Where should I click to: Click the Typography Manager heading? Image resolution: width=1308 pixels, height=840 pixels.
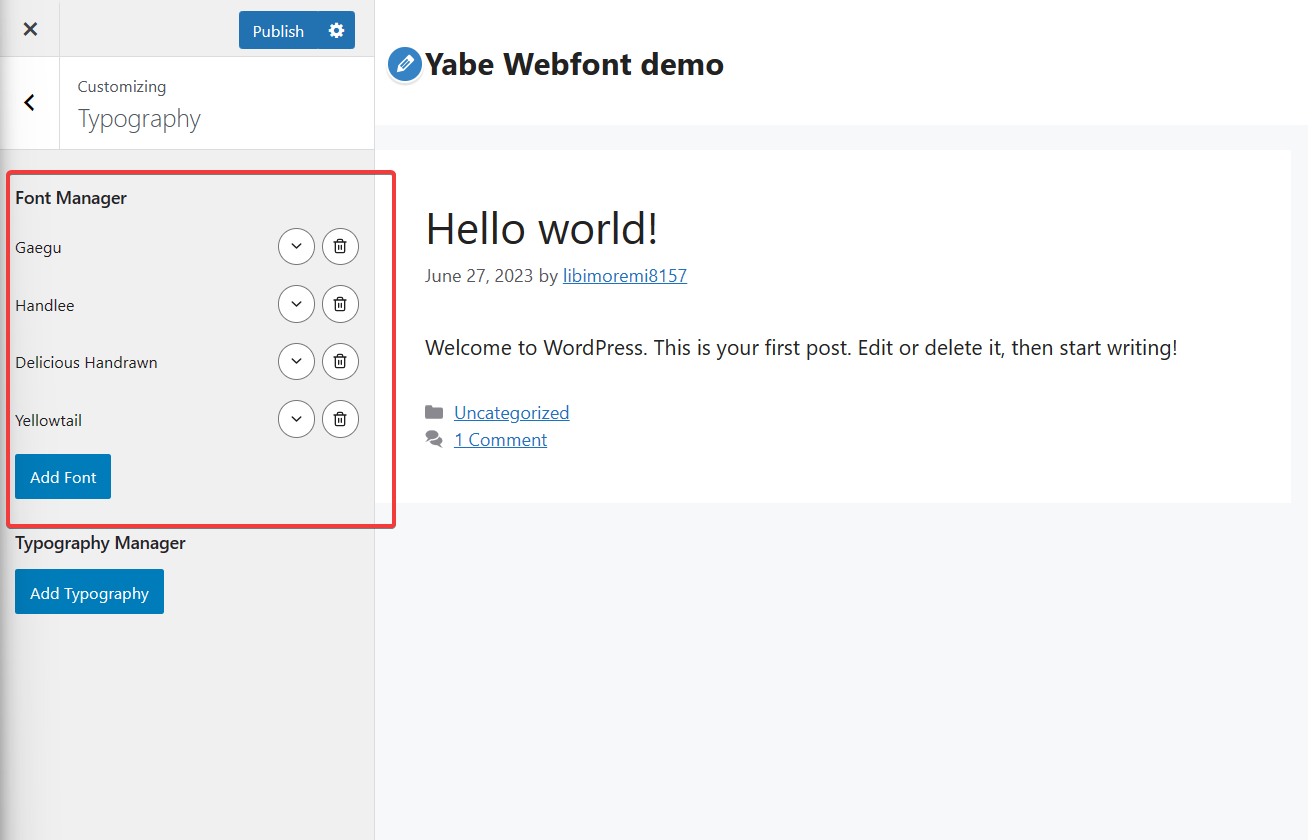(100, 543)
